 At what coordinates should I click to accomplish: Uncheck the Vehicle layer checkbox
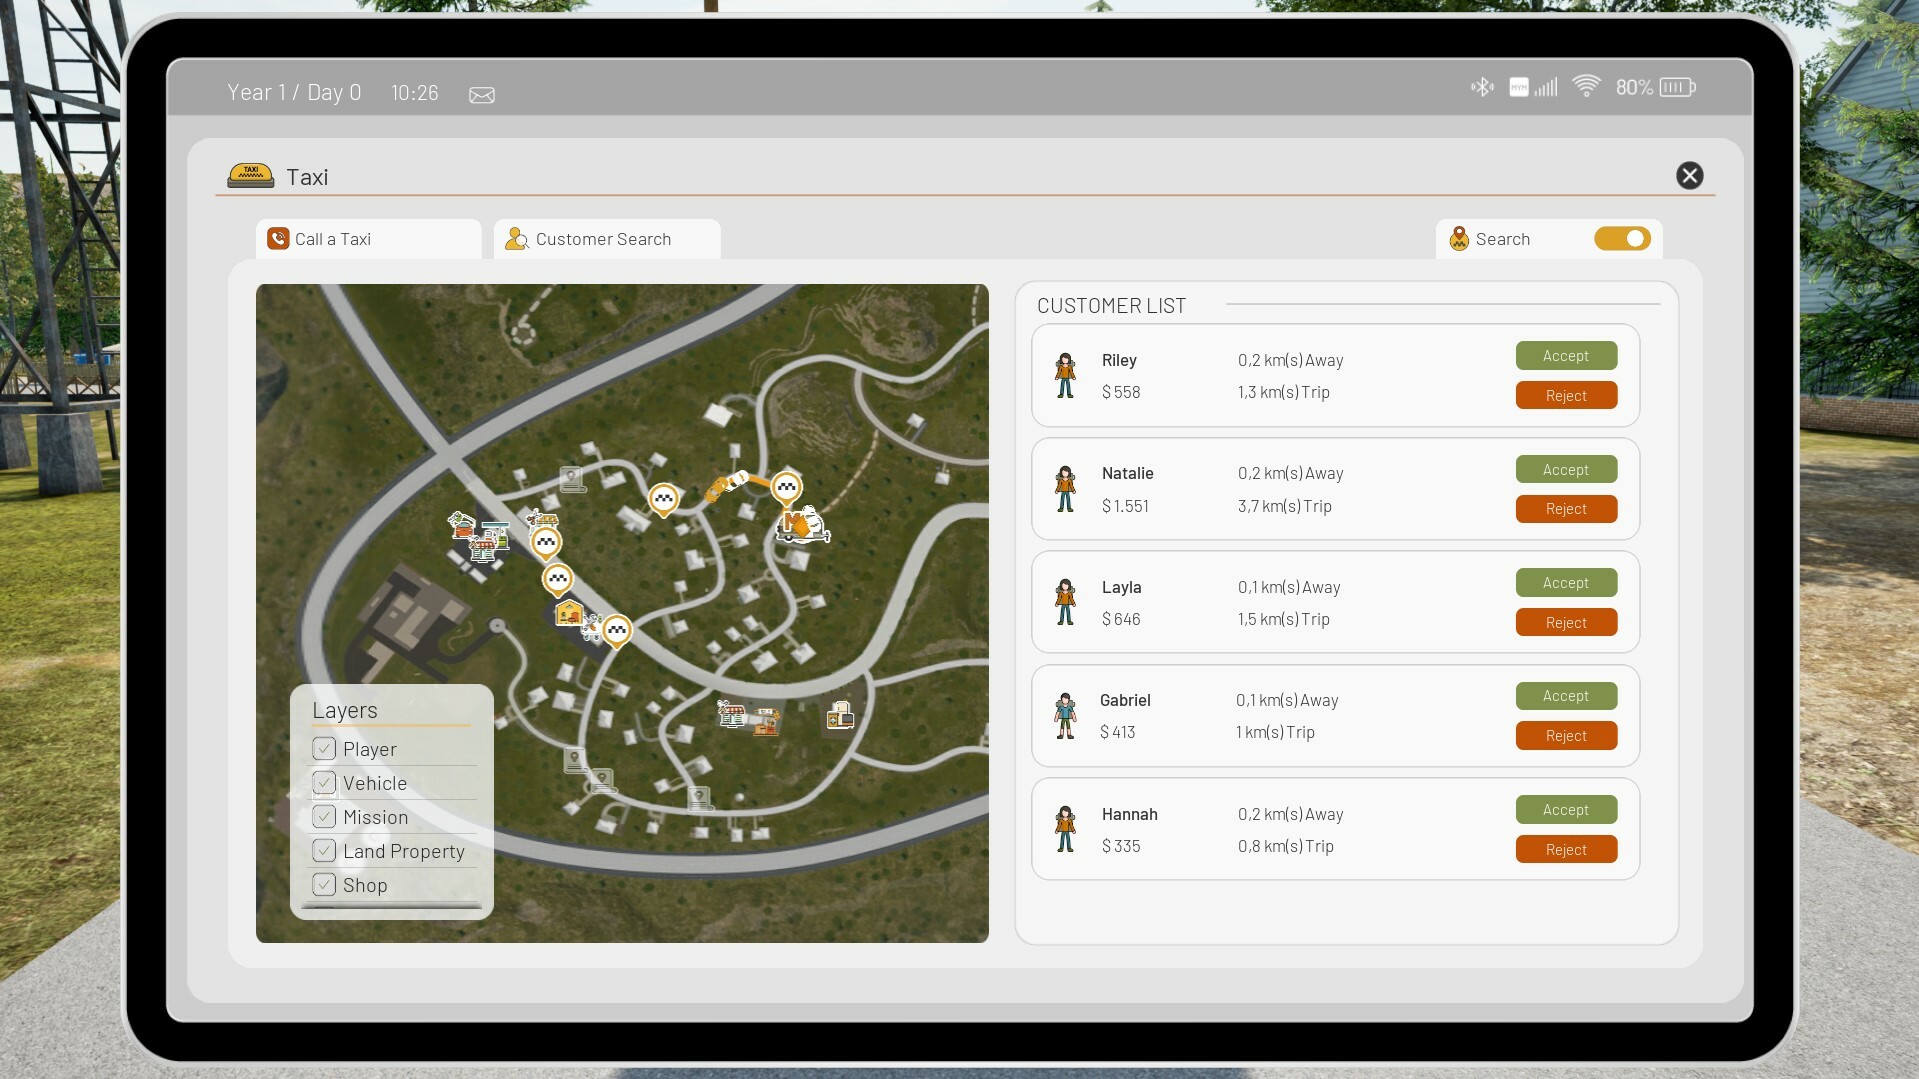pos(324,783)
